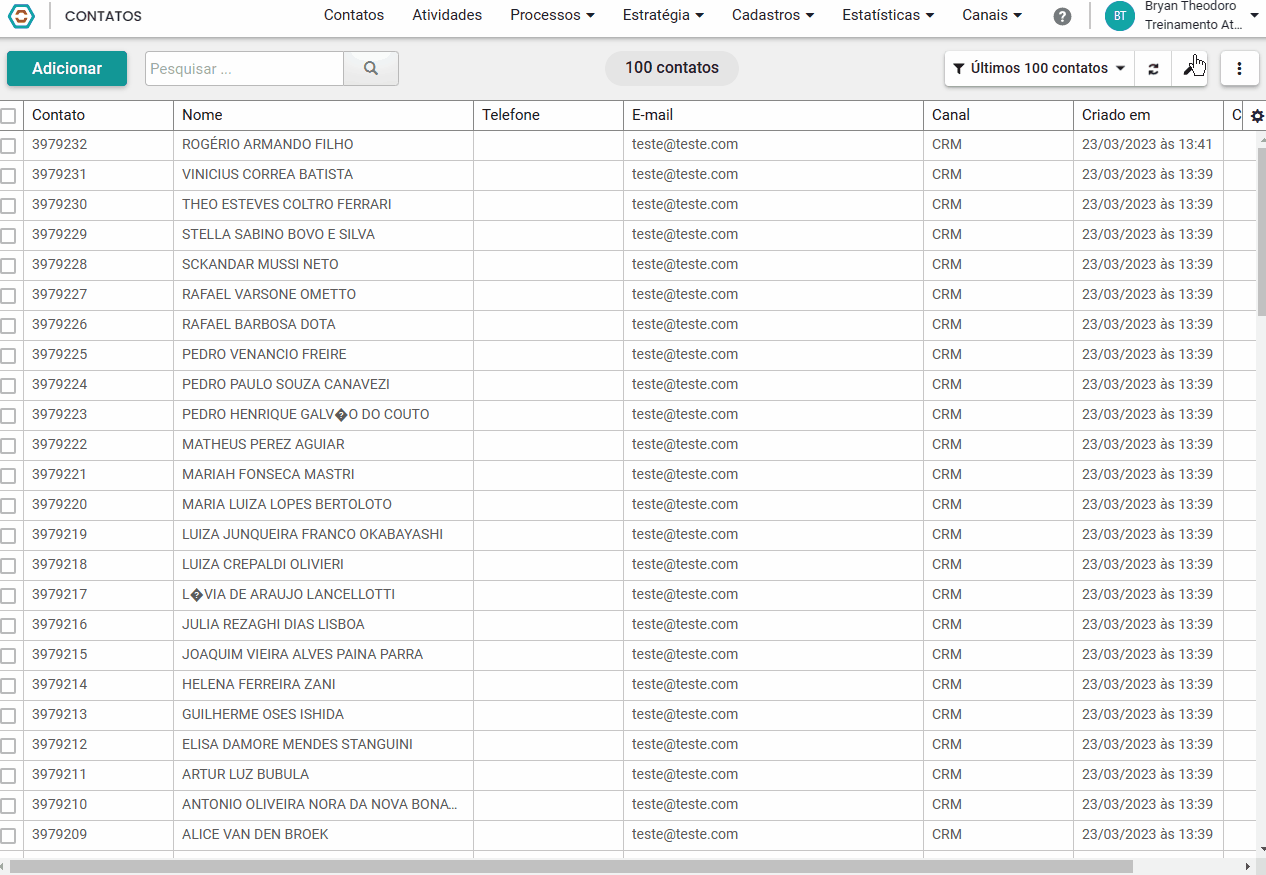The width and height of the screenshot is (1266, 875).
Task: Click PEDRO VENANCIO FREIRE name
Action: pyautogui.click(x=264, y=354)
